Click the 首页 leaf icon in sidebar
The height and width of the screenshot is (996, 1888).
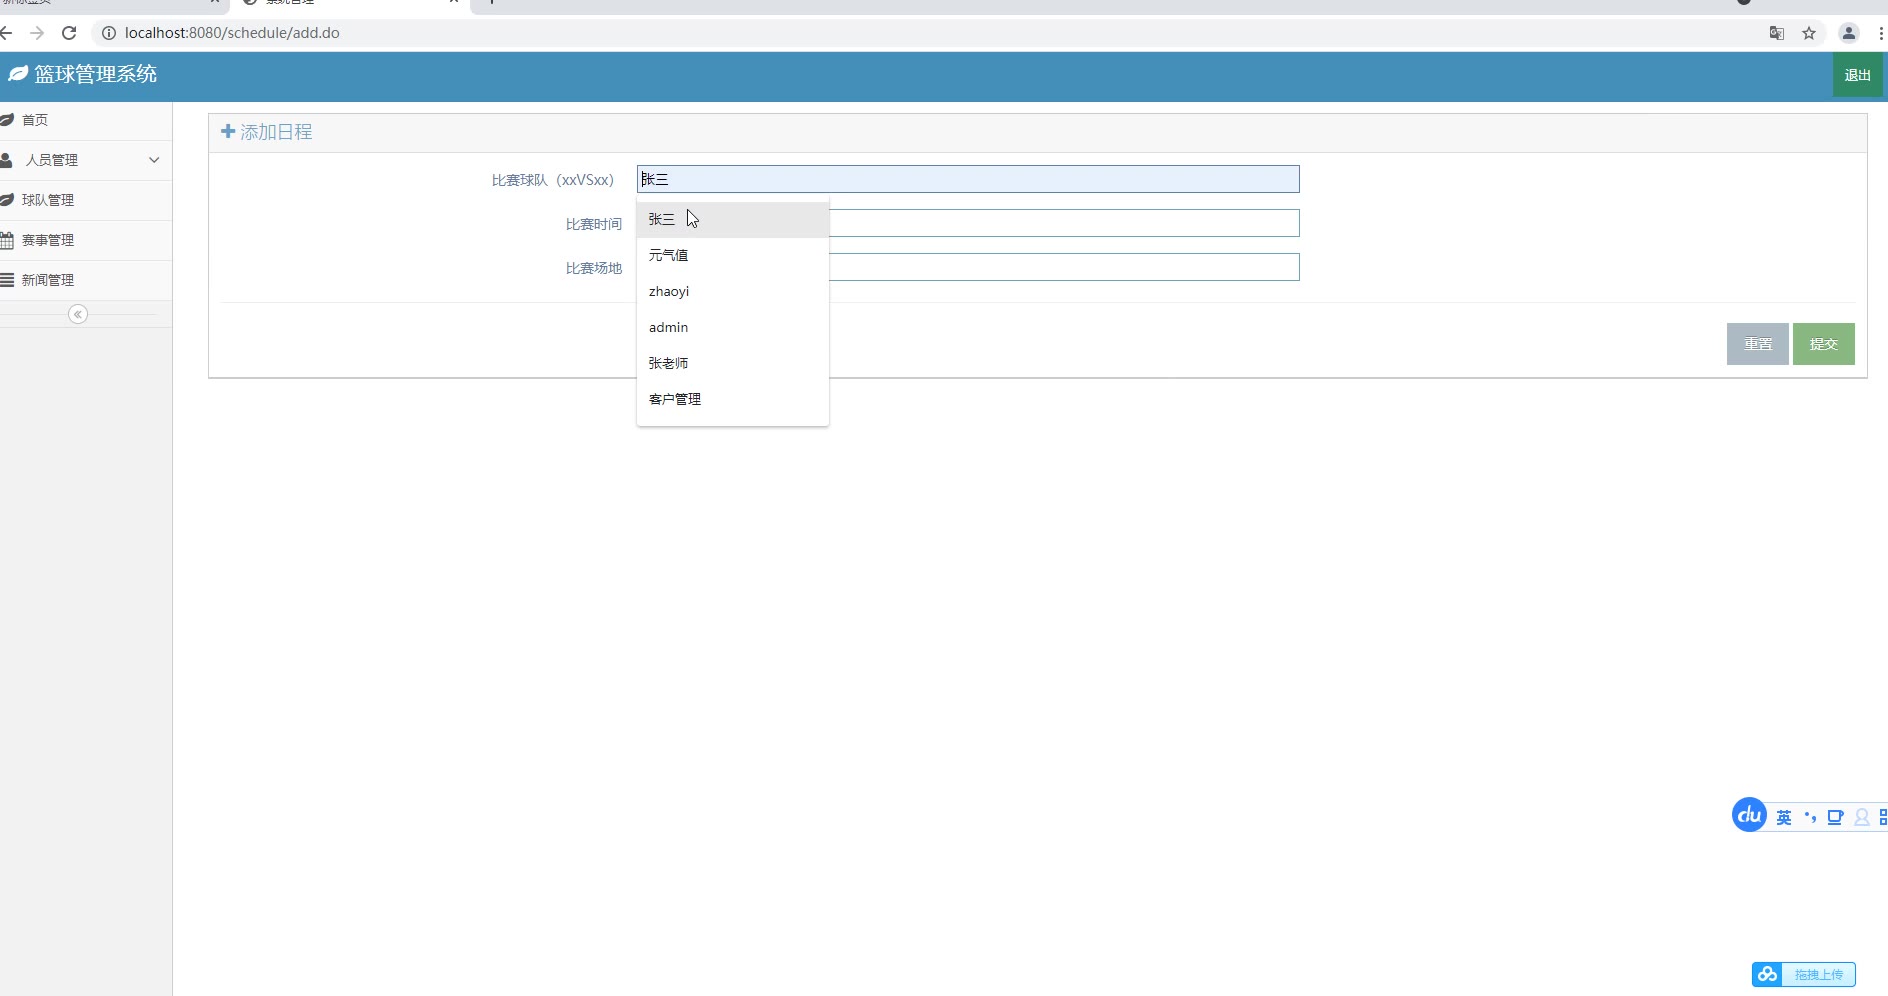pos(7,120)
